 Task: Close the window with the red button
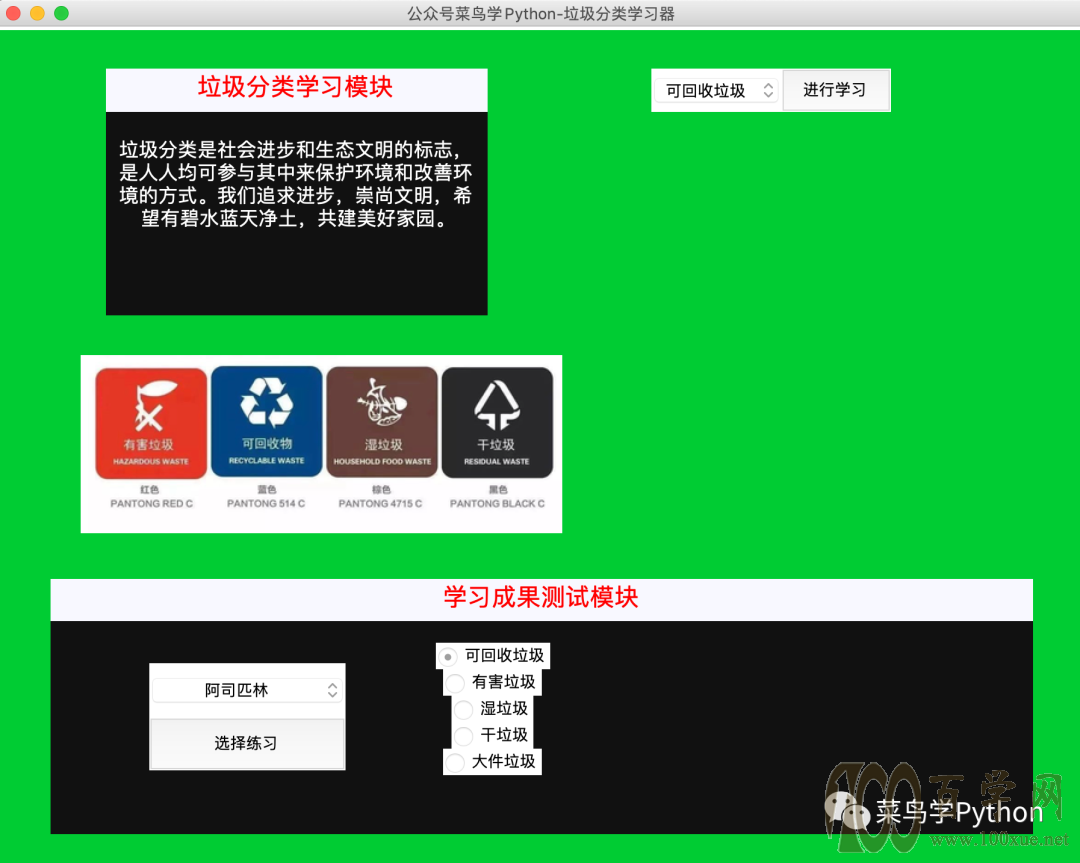13,13
